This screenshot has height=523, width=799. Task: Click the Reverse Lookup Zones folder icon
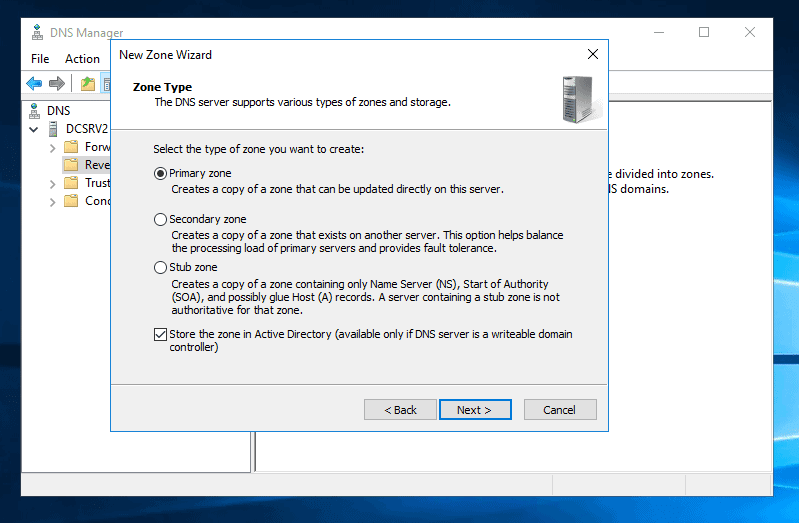[71, 165]
